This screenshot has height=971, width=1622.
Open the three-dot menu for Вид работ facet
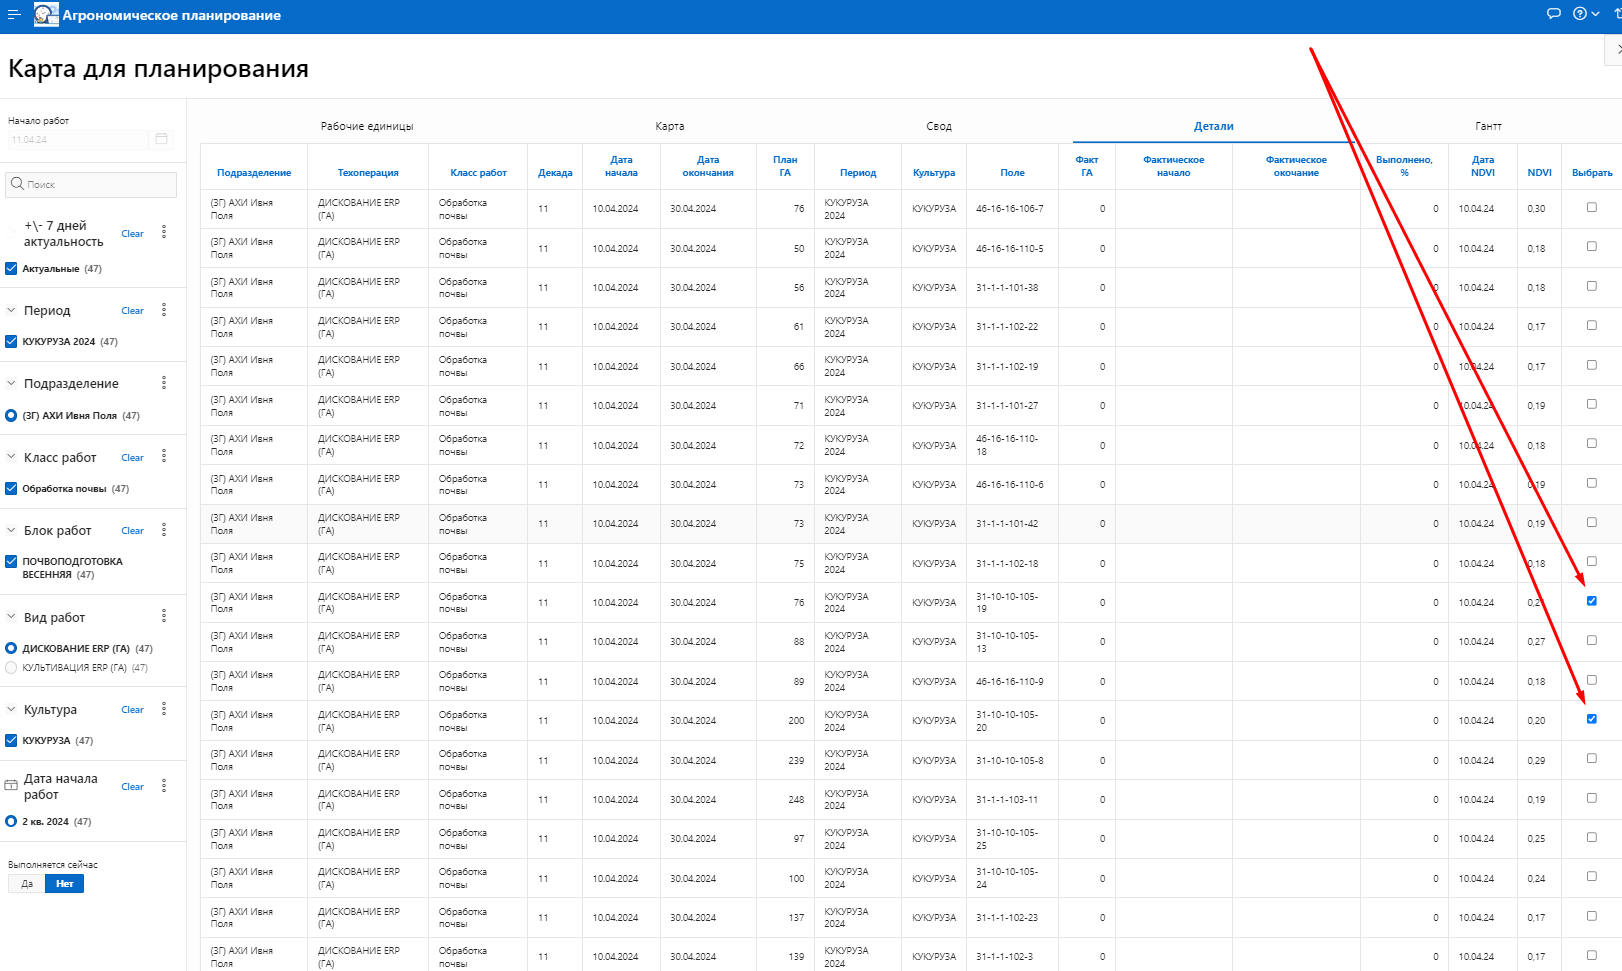tap(164, 617)
